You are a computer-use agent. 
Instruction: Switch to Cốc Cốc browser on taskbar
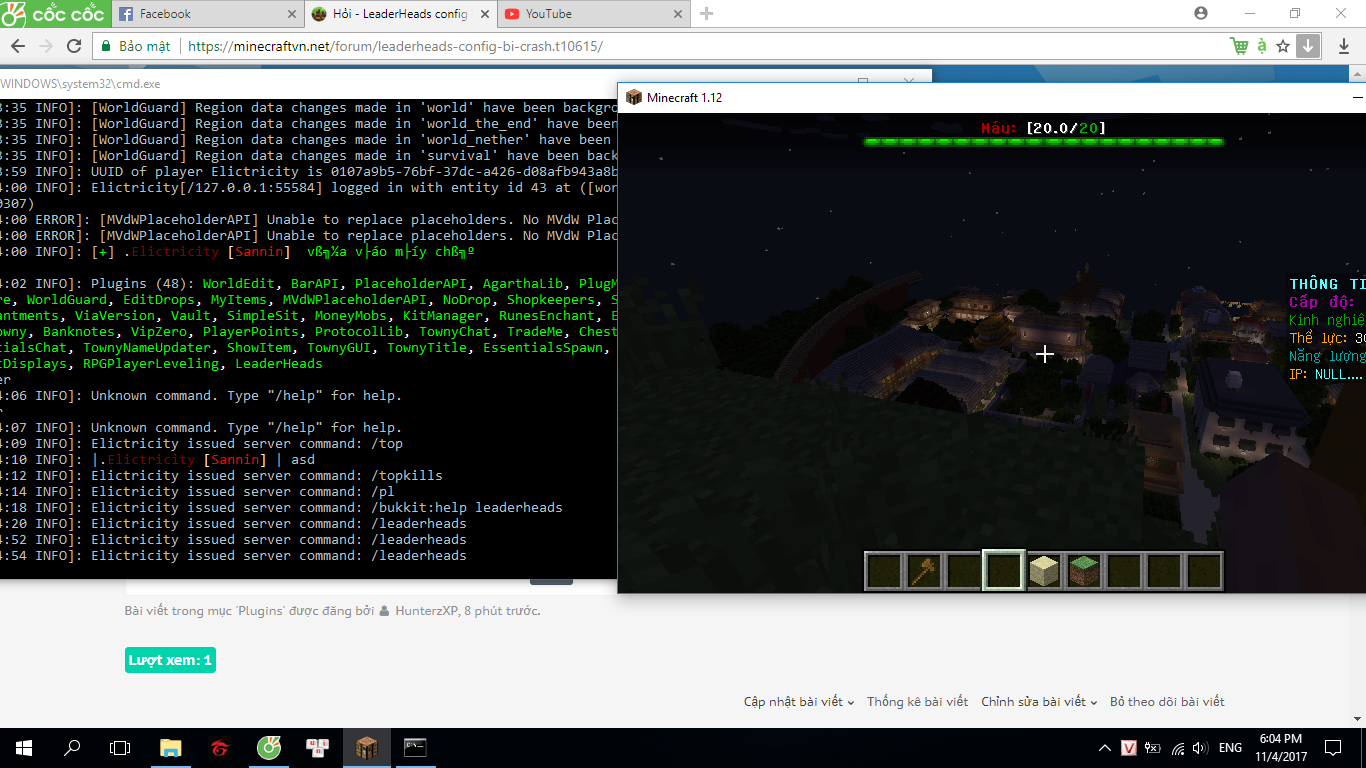click(x=269, y=747)
